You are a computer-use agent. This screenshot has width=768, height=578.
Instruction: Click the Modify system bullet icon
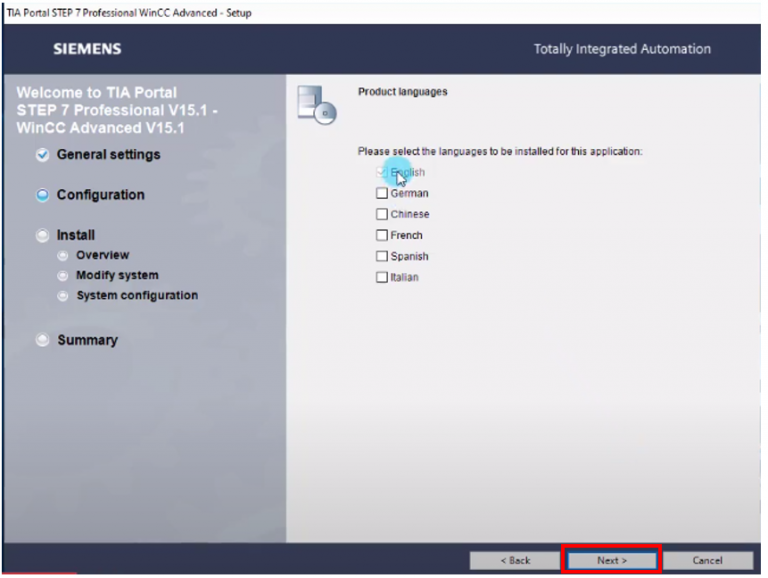(x=63, y=276)
